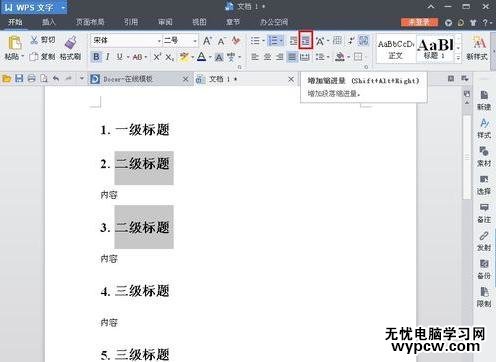The height and width of the screenshot is (362, 496).
Task: Increase font size with the larger A icon
Action: [x=207, y=41]
